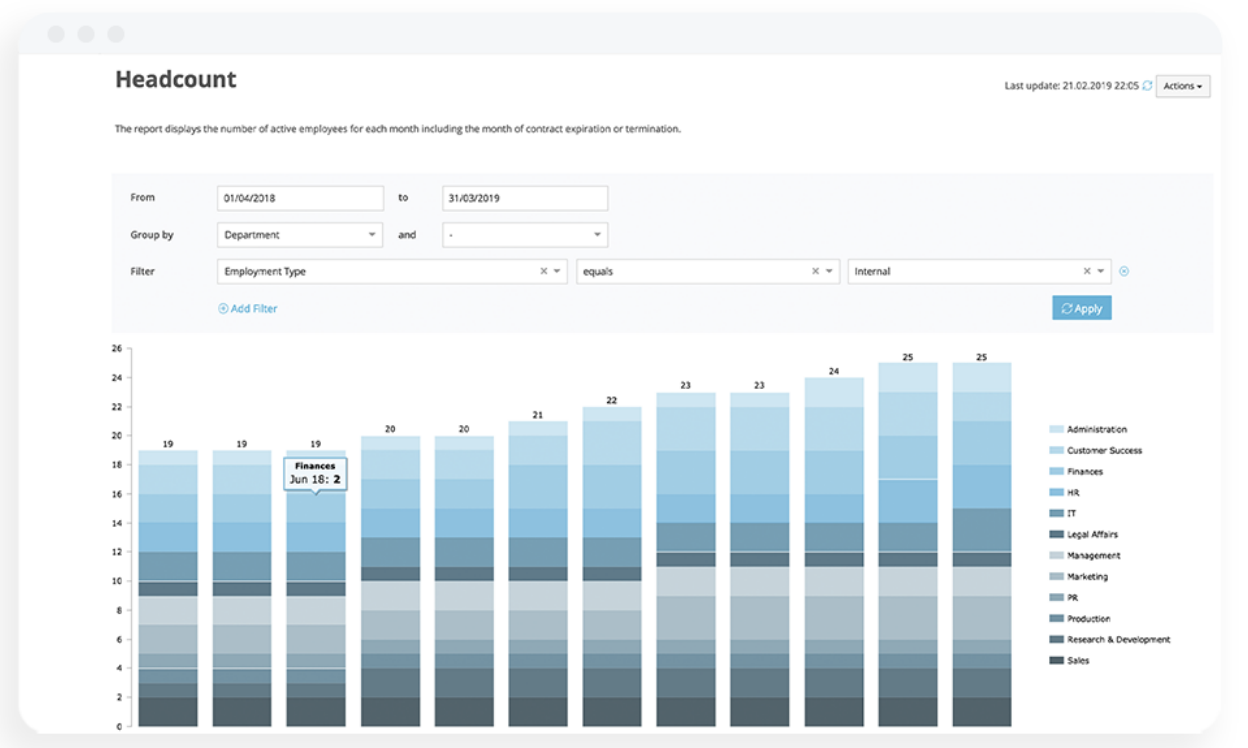The width and height of the screenshot is (1248, 748).
Task: Edit the end date field 31/03/2019
Action: (x=525, y=198)
